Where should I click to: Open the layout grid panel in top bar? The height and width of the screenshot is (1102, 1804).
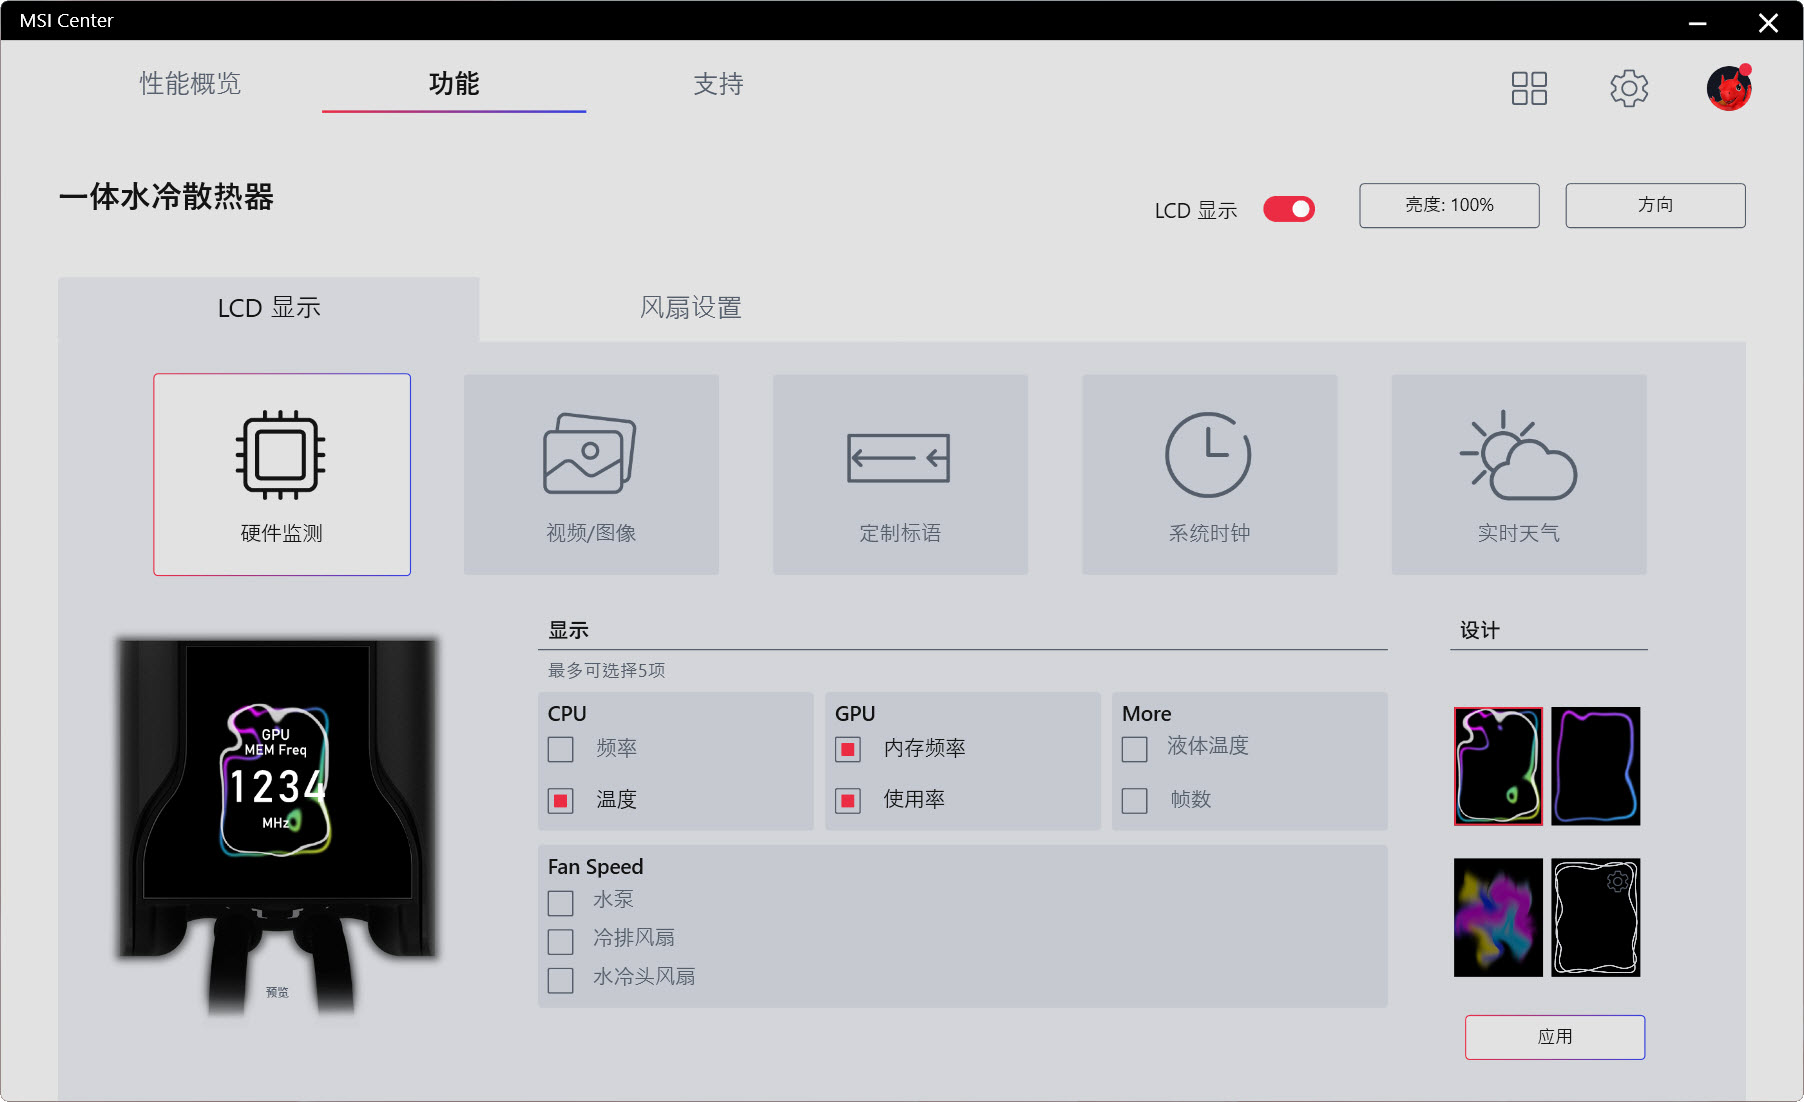click(1528, 88)
